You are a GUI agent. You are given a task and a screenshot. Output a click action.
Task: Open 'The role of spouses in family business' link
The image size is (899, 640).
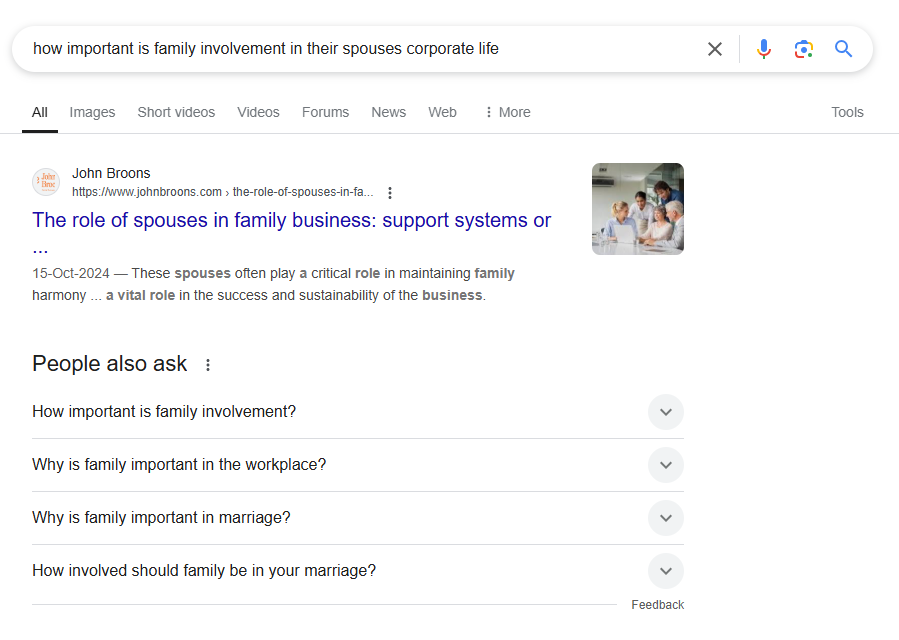tap(291, 220)
